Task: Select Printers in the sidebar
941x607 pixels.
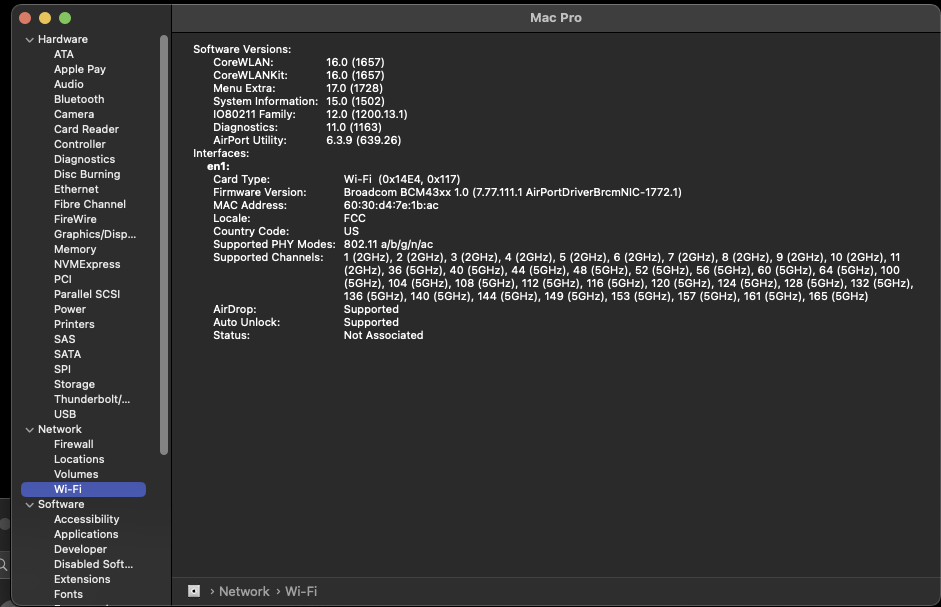Action: [74, 324]
